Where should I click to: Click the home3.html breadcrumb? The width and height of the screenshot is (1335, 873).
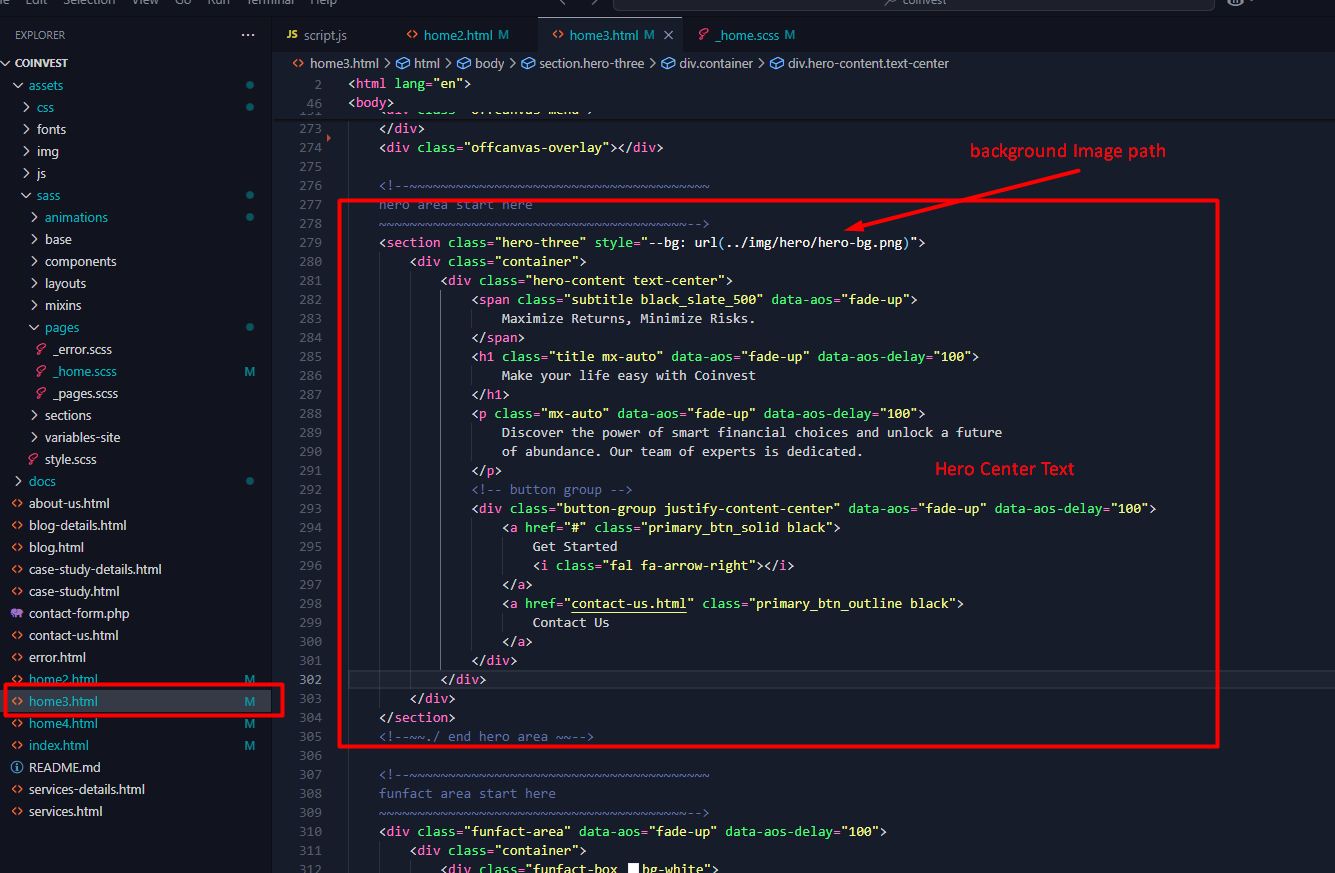tap(344, 63)
